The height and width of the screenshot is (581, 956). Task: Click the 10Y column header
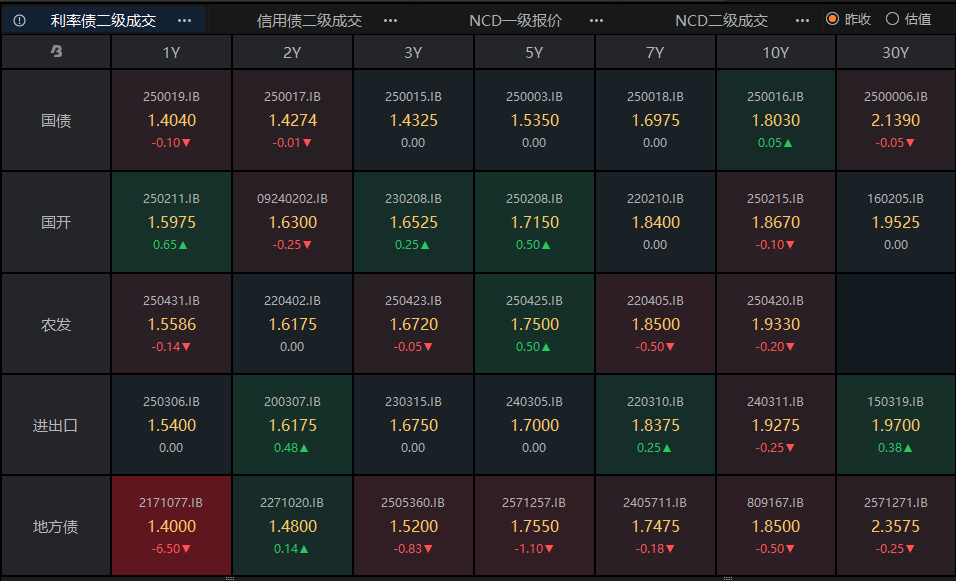pos(776,52)
